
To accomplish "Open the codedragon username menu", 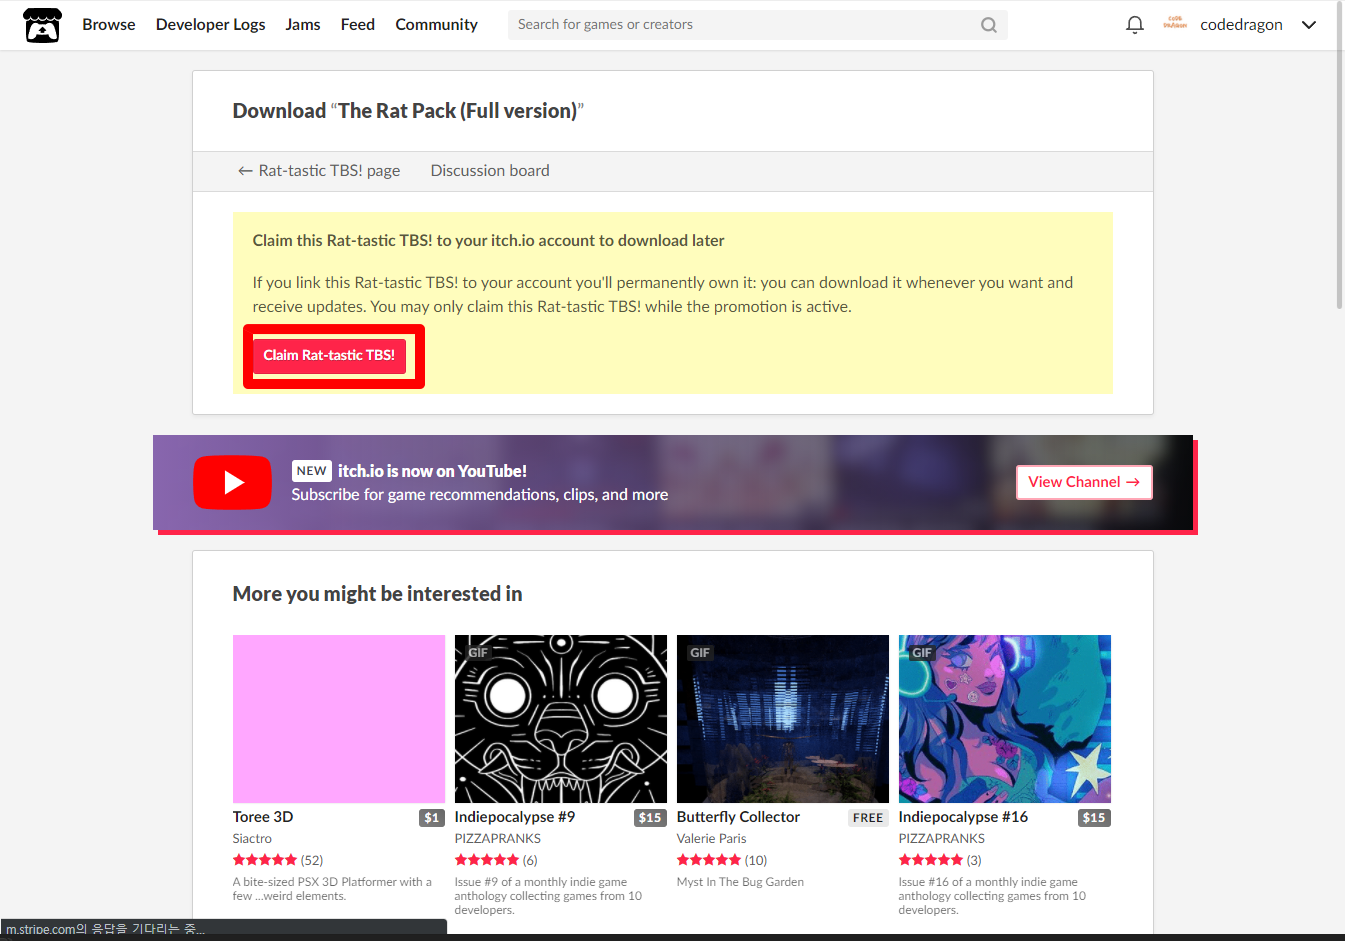I will coord(1241,25).
